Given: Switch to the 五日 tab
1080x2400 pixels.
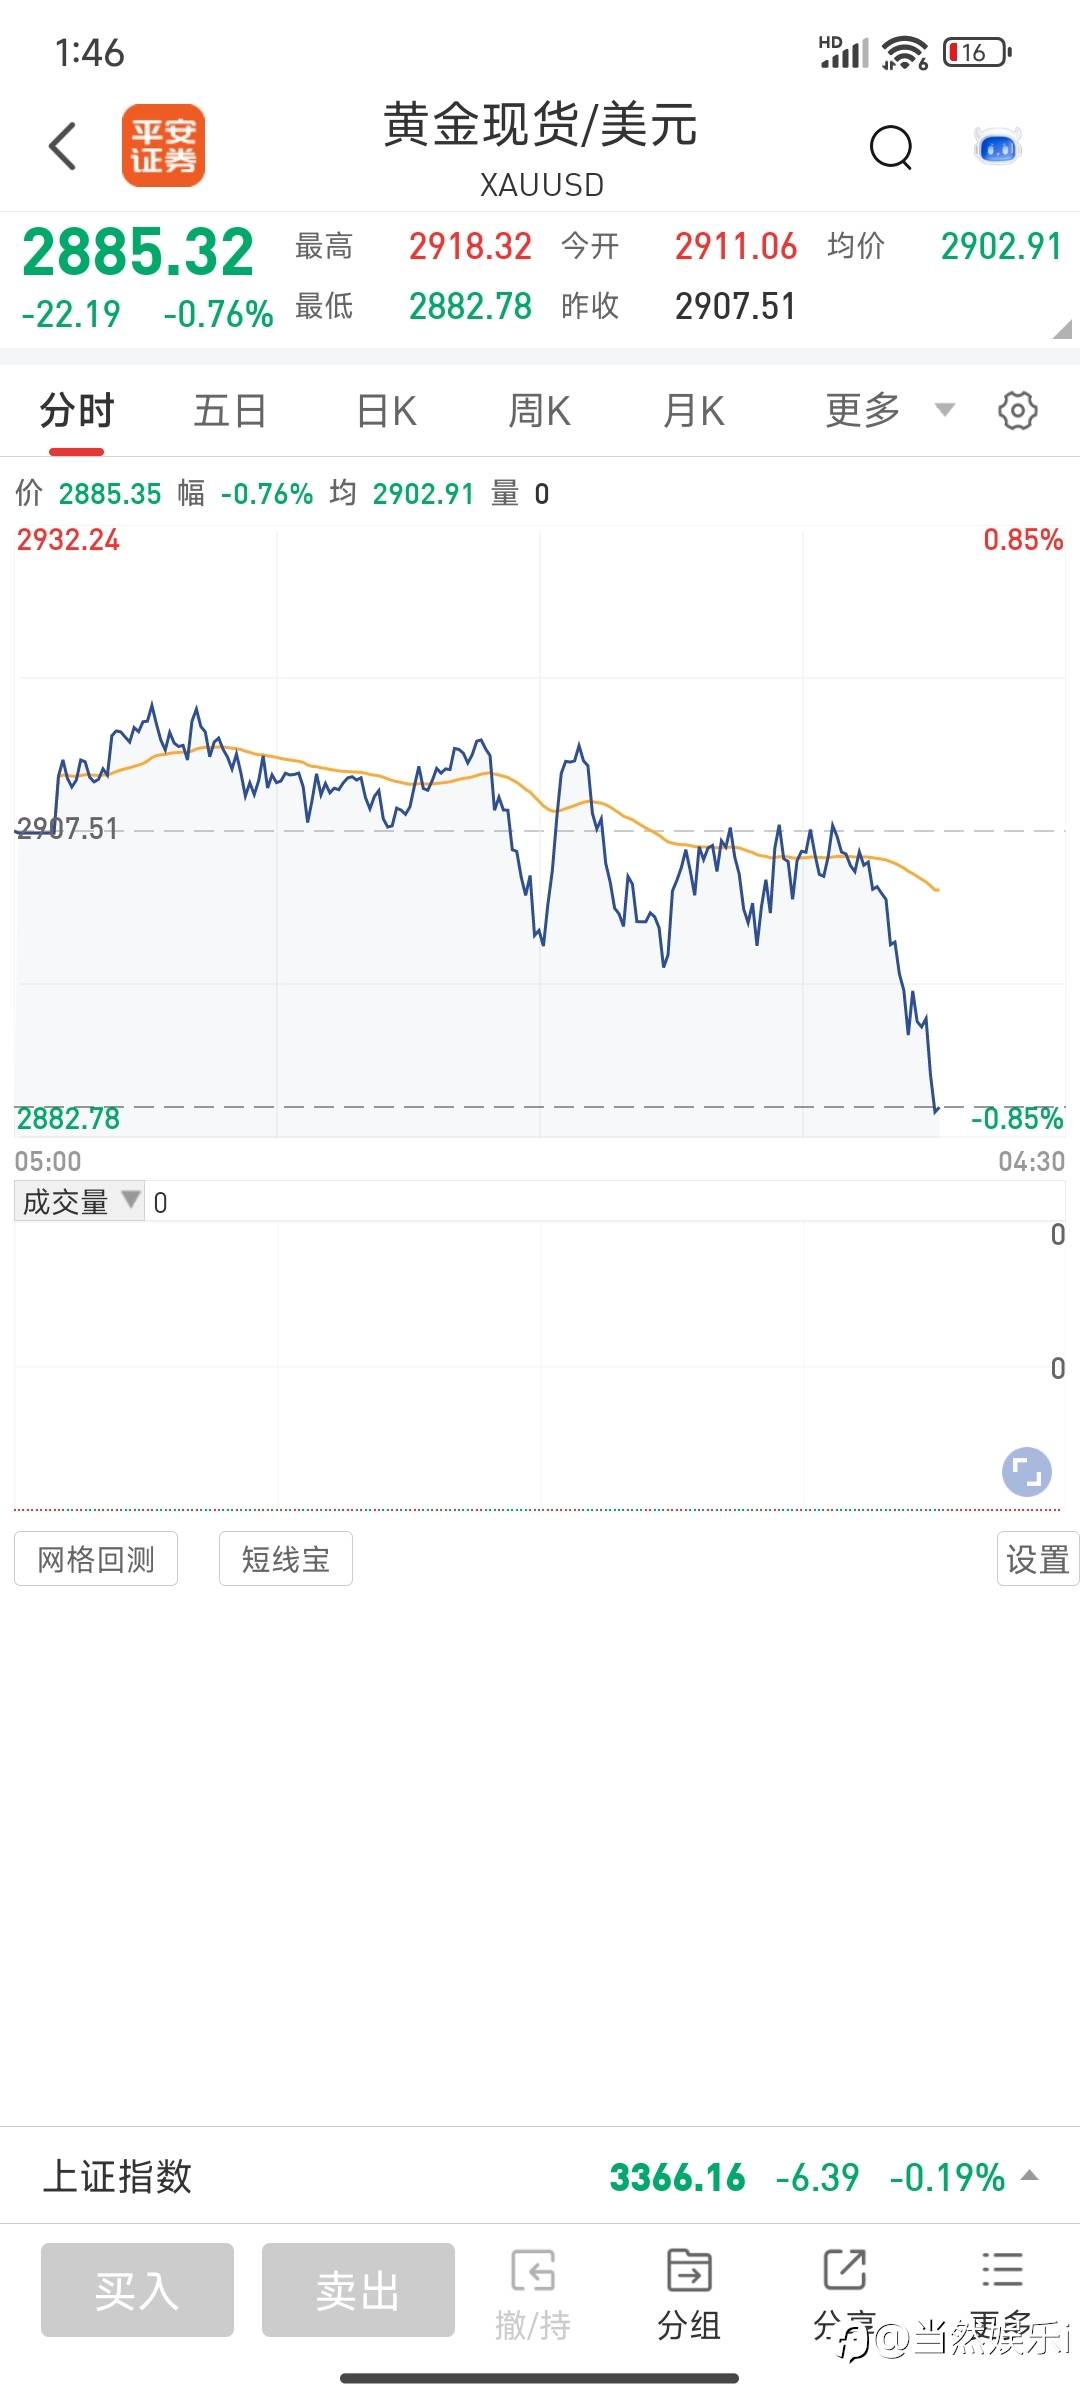Looking at the screenshot, I should [x=230, y=410].
